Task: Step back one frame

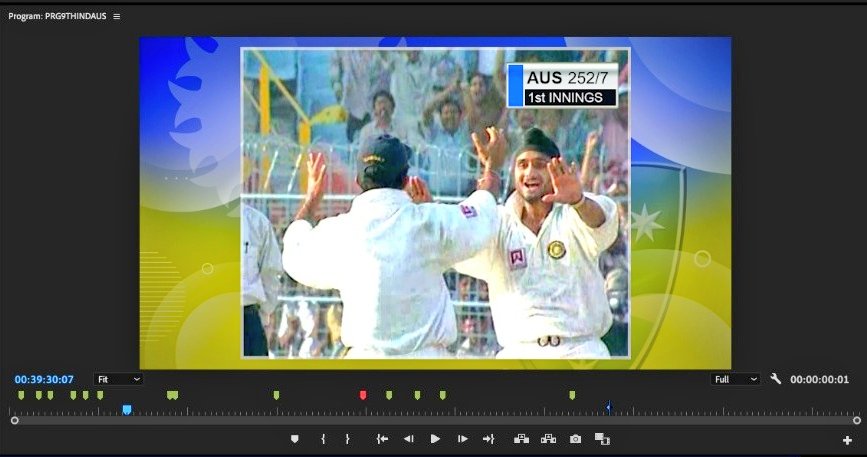Action: (x=409, y=439)
